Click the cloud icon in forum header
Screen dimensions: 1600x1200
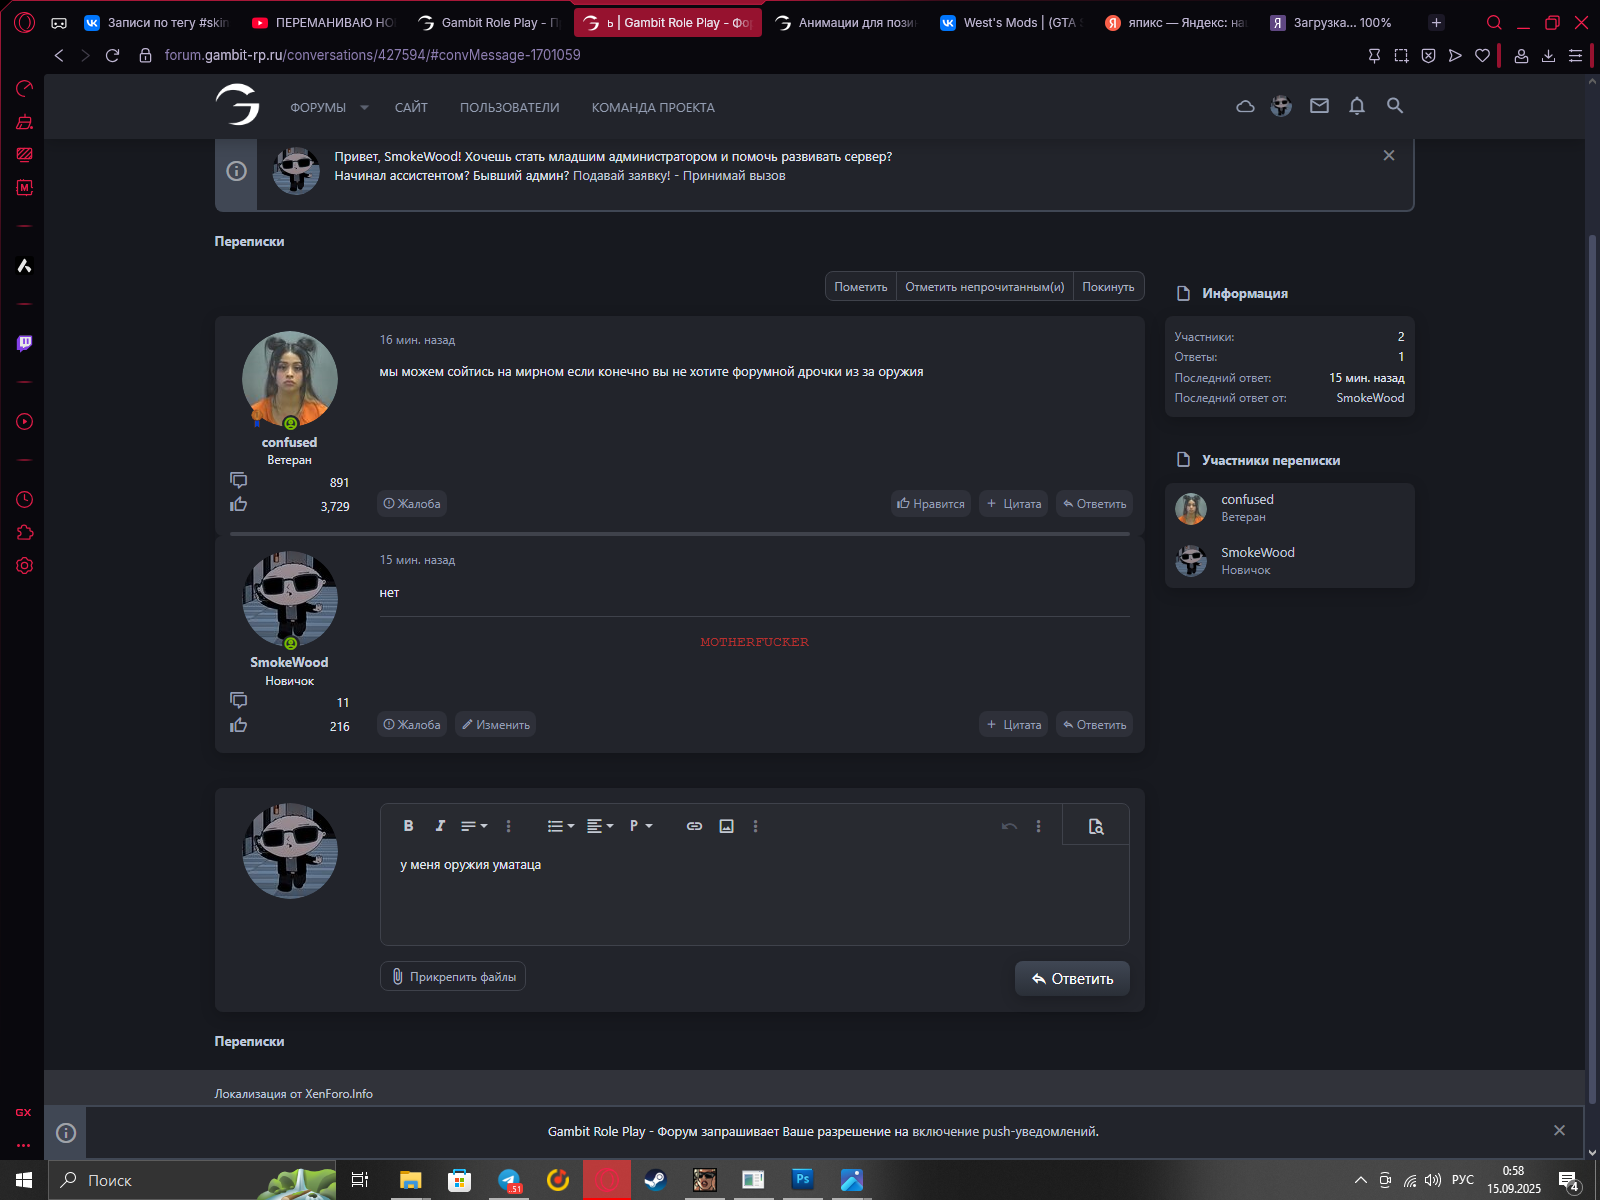coord(1245,106)
